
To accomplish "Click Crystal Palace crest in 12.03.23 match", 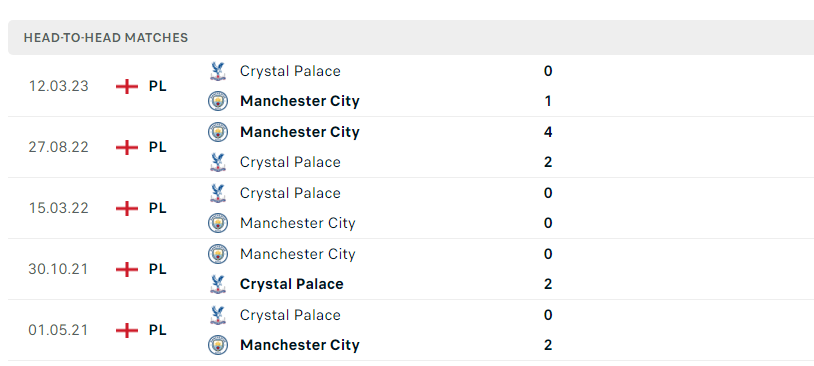I will pos(218,71).
